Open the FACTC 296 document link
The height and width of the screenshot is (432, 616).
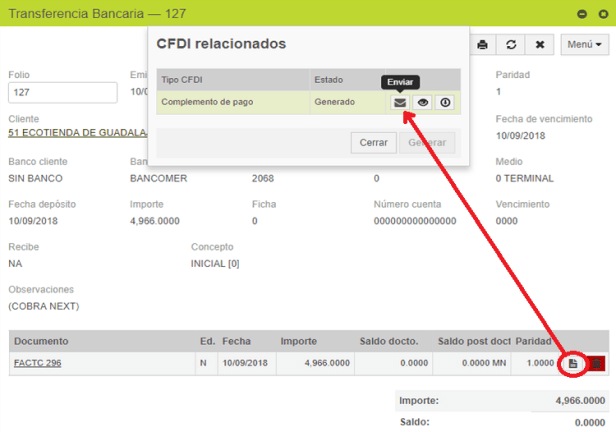coord(37,363)
